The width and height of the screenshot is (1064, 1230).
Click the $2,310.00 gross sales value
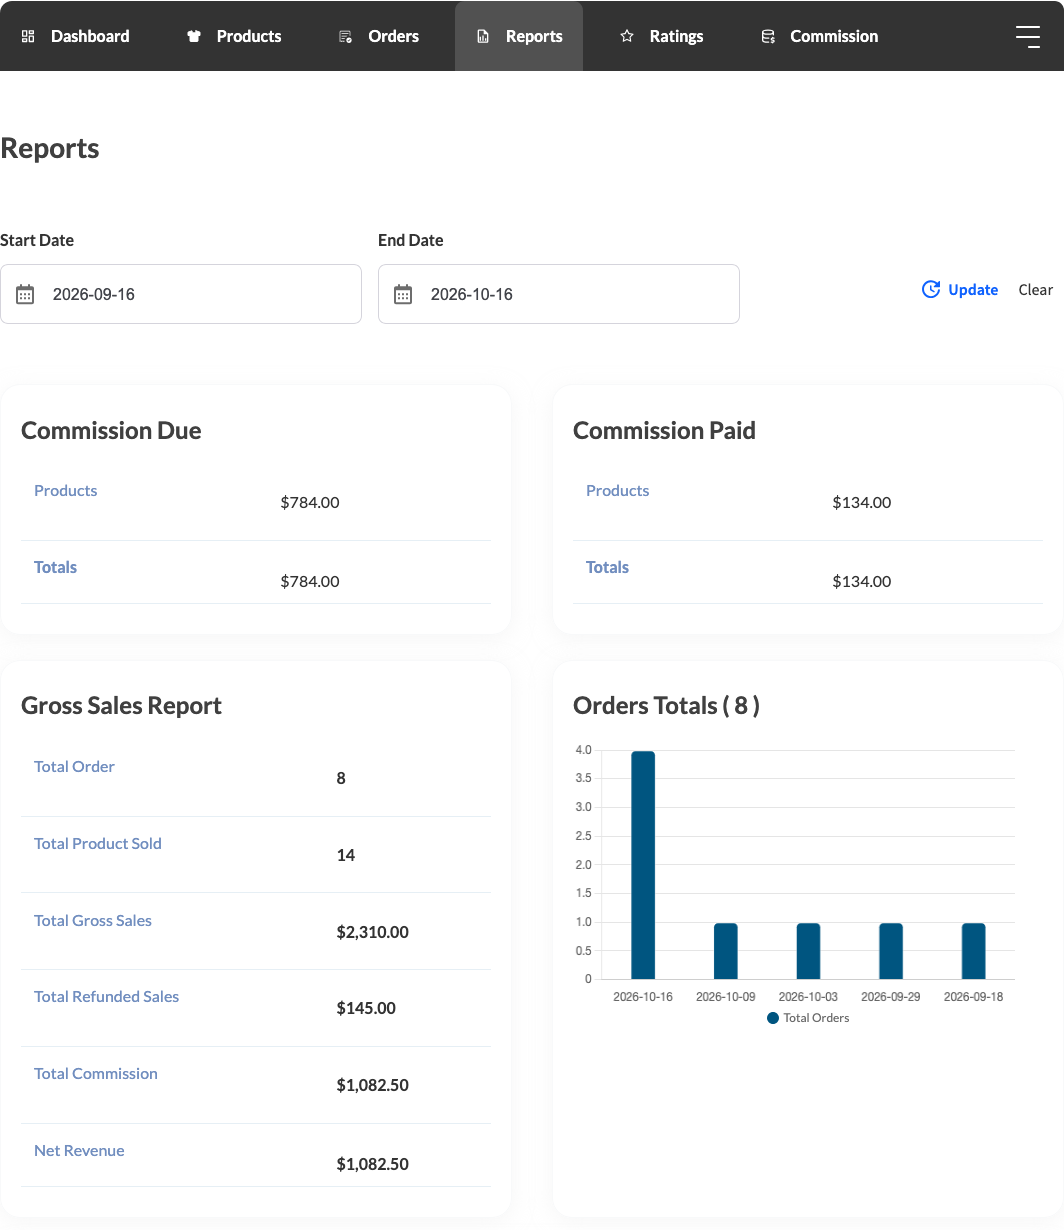tap(373, 932)
